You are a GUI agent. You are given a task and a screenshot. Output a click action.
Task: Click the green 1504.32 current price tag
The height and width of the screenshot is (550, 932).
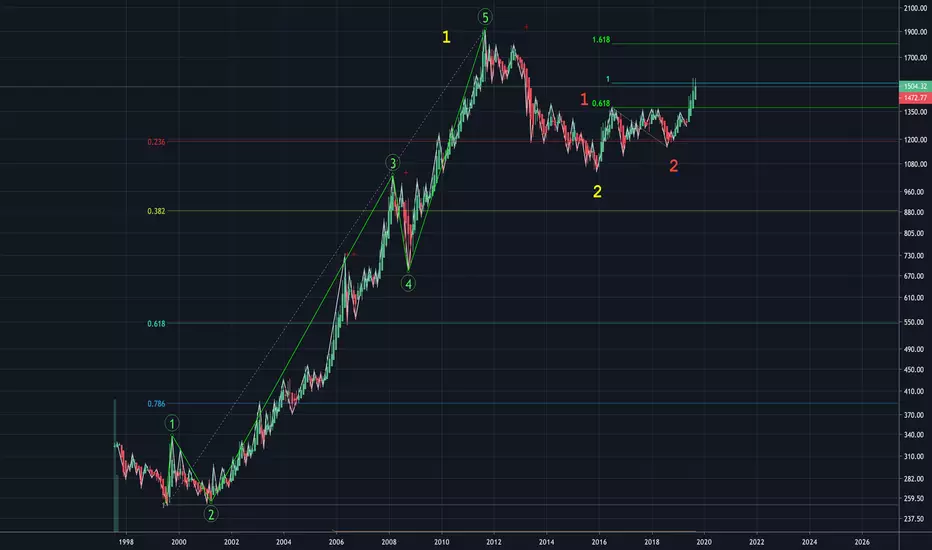pos(915,86)
